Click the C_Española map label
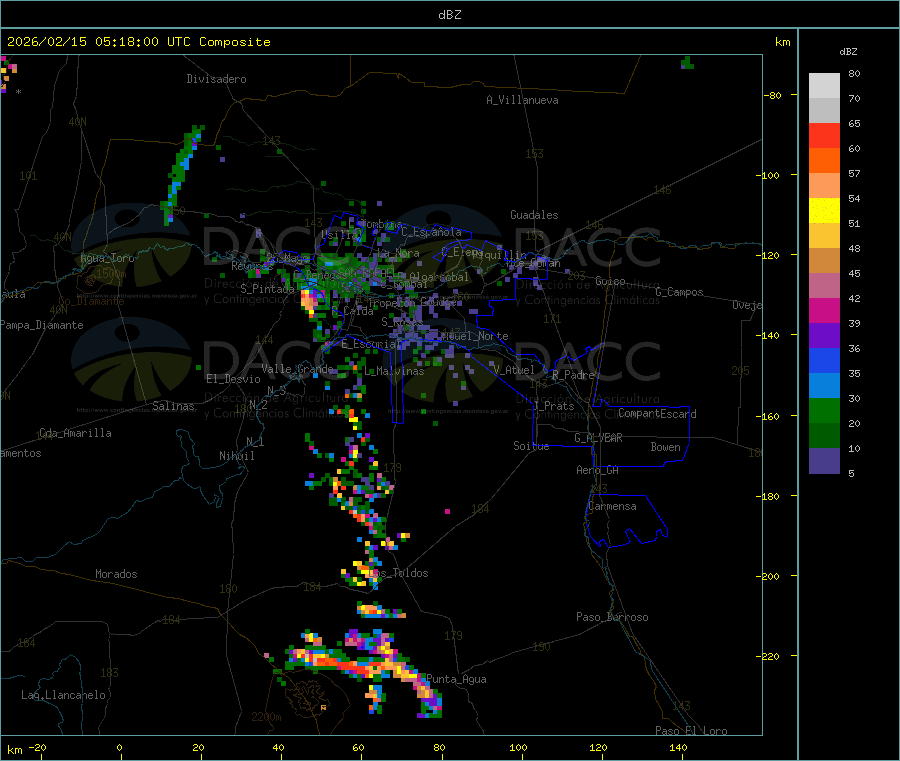900x761 pixels. pos(432,232)
